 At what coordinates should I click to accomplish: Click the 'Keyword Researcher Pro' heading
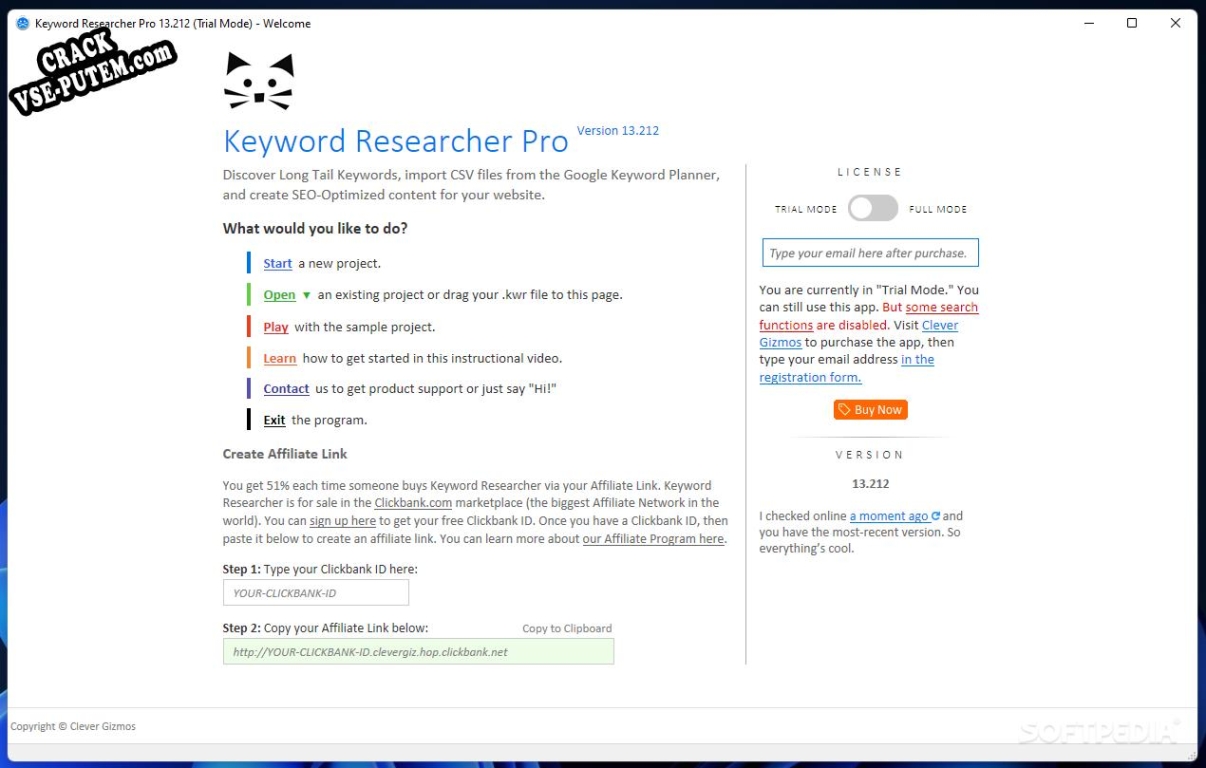pyautogui.click(x=396, y=141)
